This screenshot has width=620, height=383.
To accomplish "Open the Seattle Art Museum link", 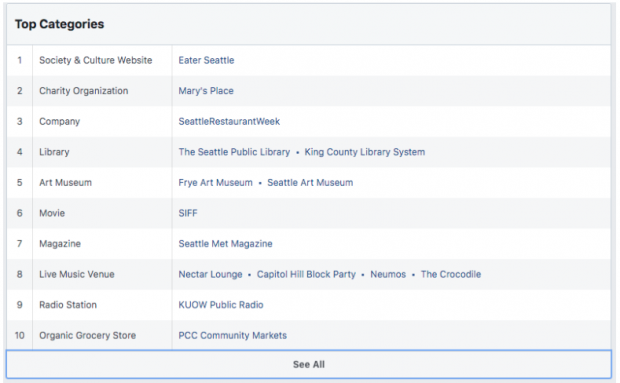I will [x=310, y=183].
